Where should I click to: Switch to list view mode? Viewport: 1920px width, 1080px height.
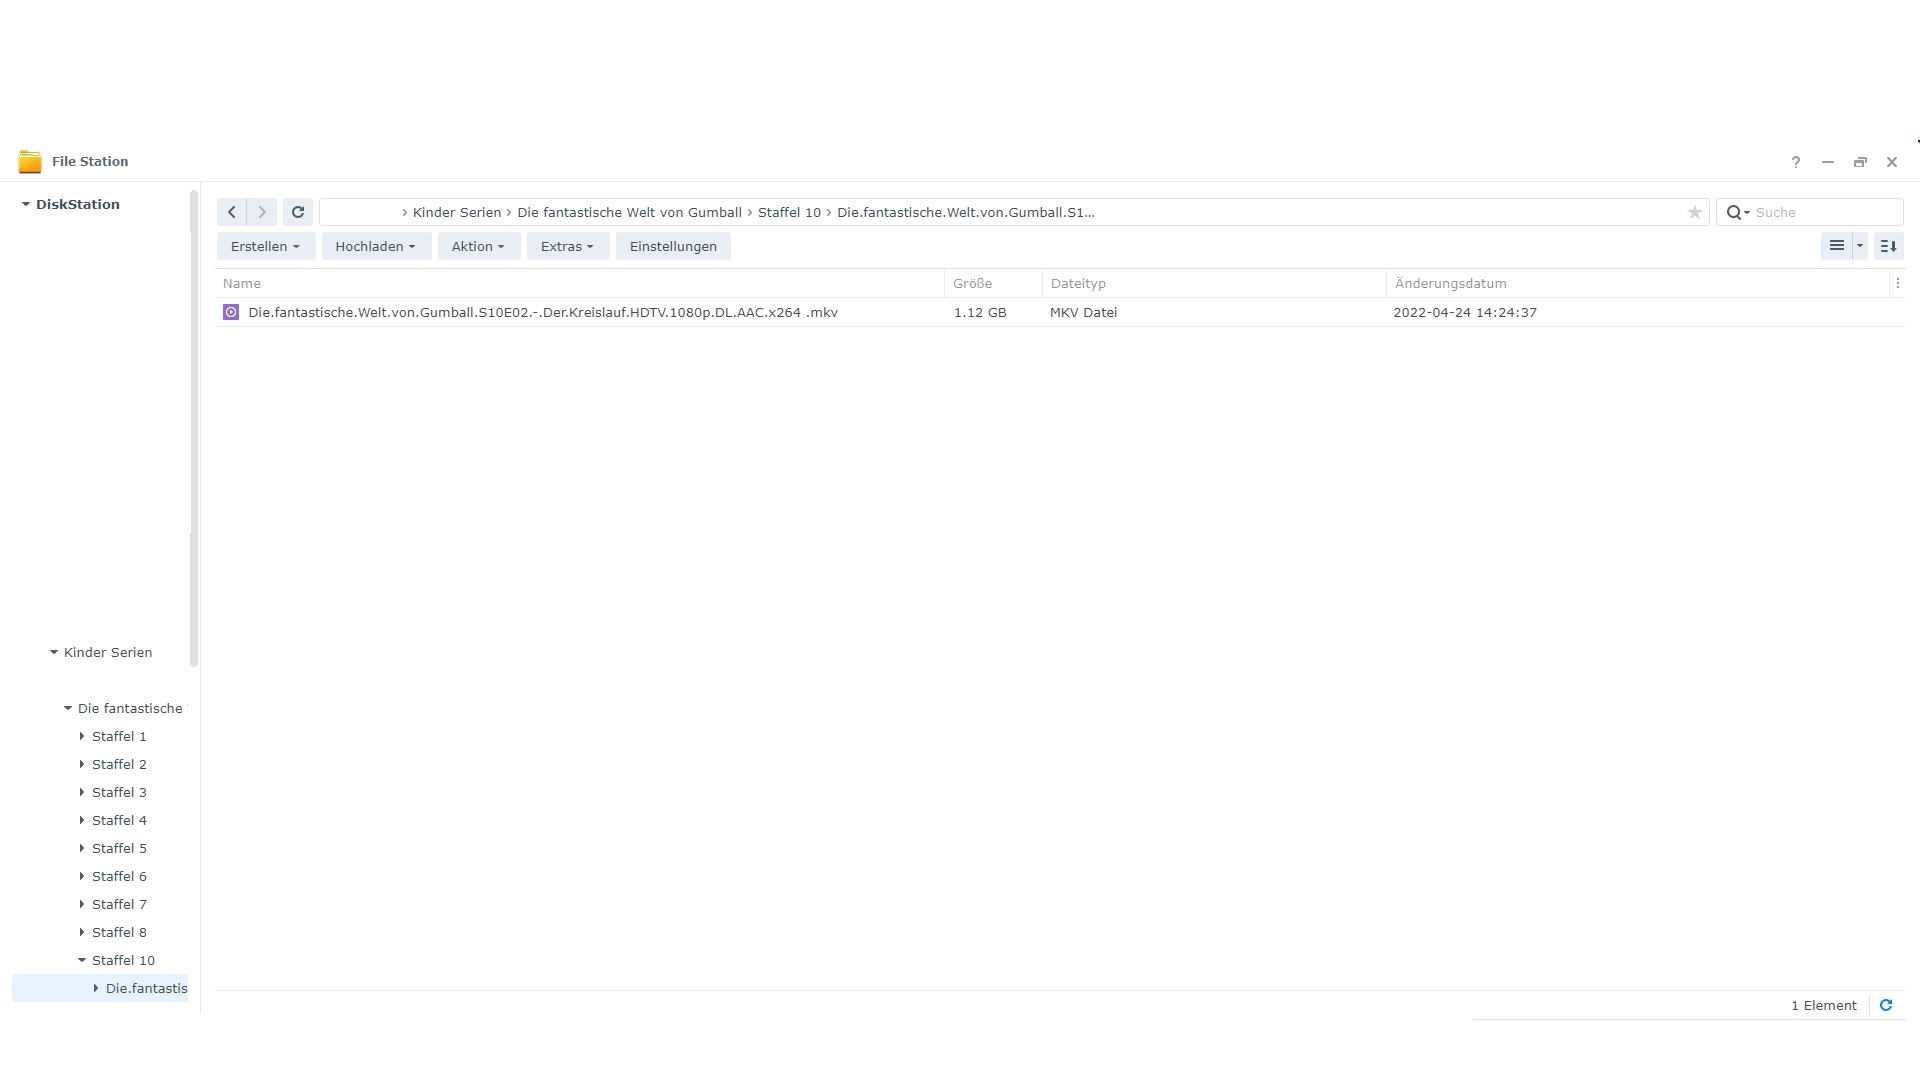coord(1836,246)
